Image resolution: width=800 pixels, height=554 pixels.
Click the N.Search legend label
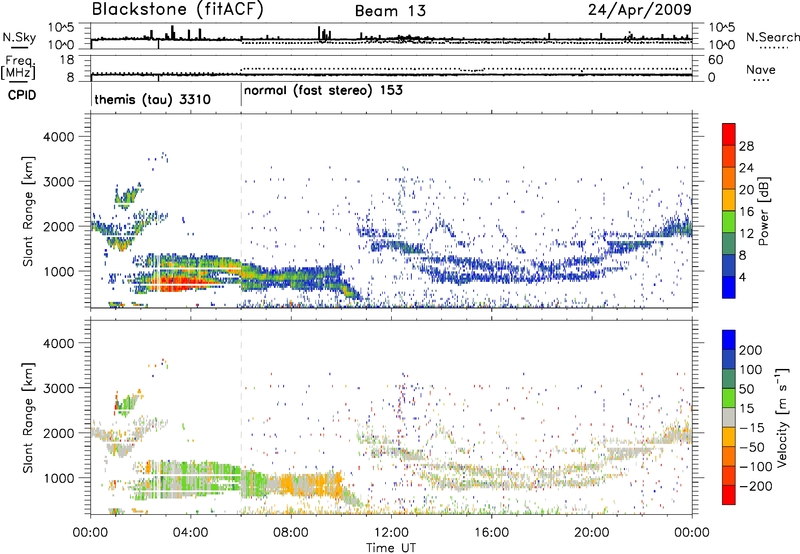773,37
